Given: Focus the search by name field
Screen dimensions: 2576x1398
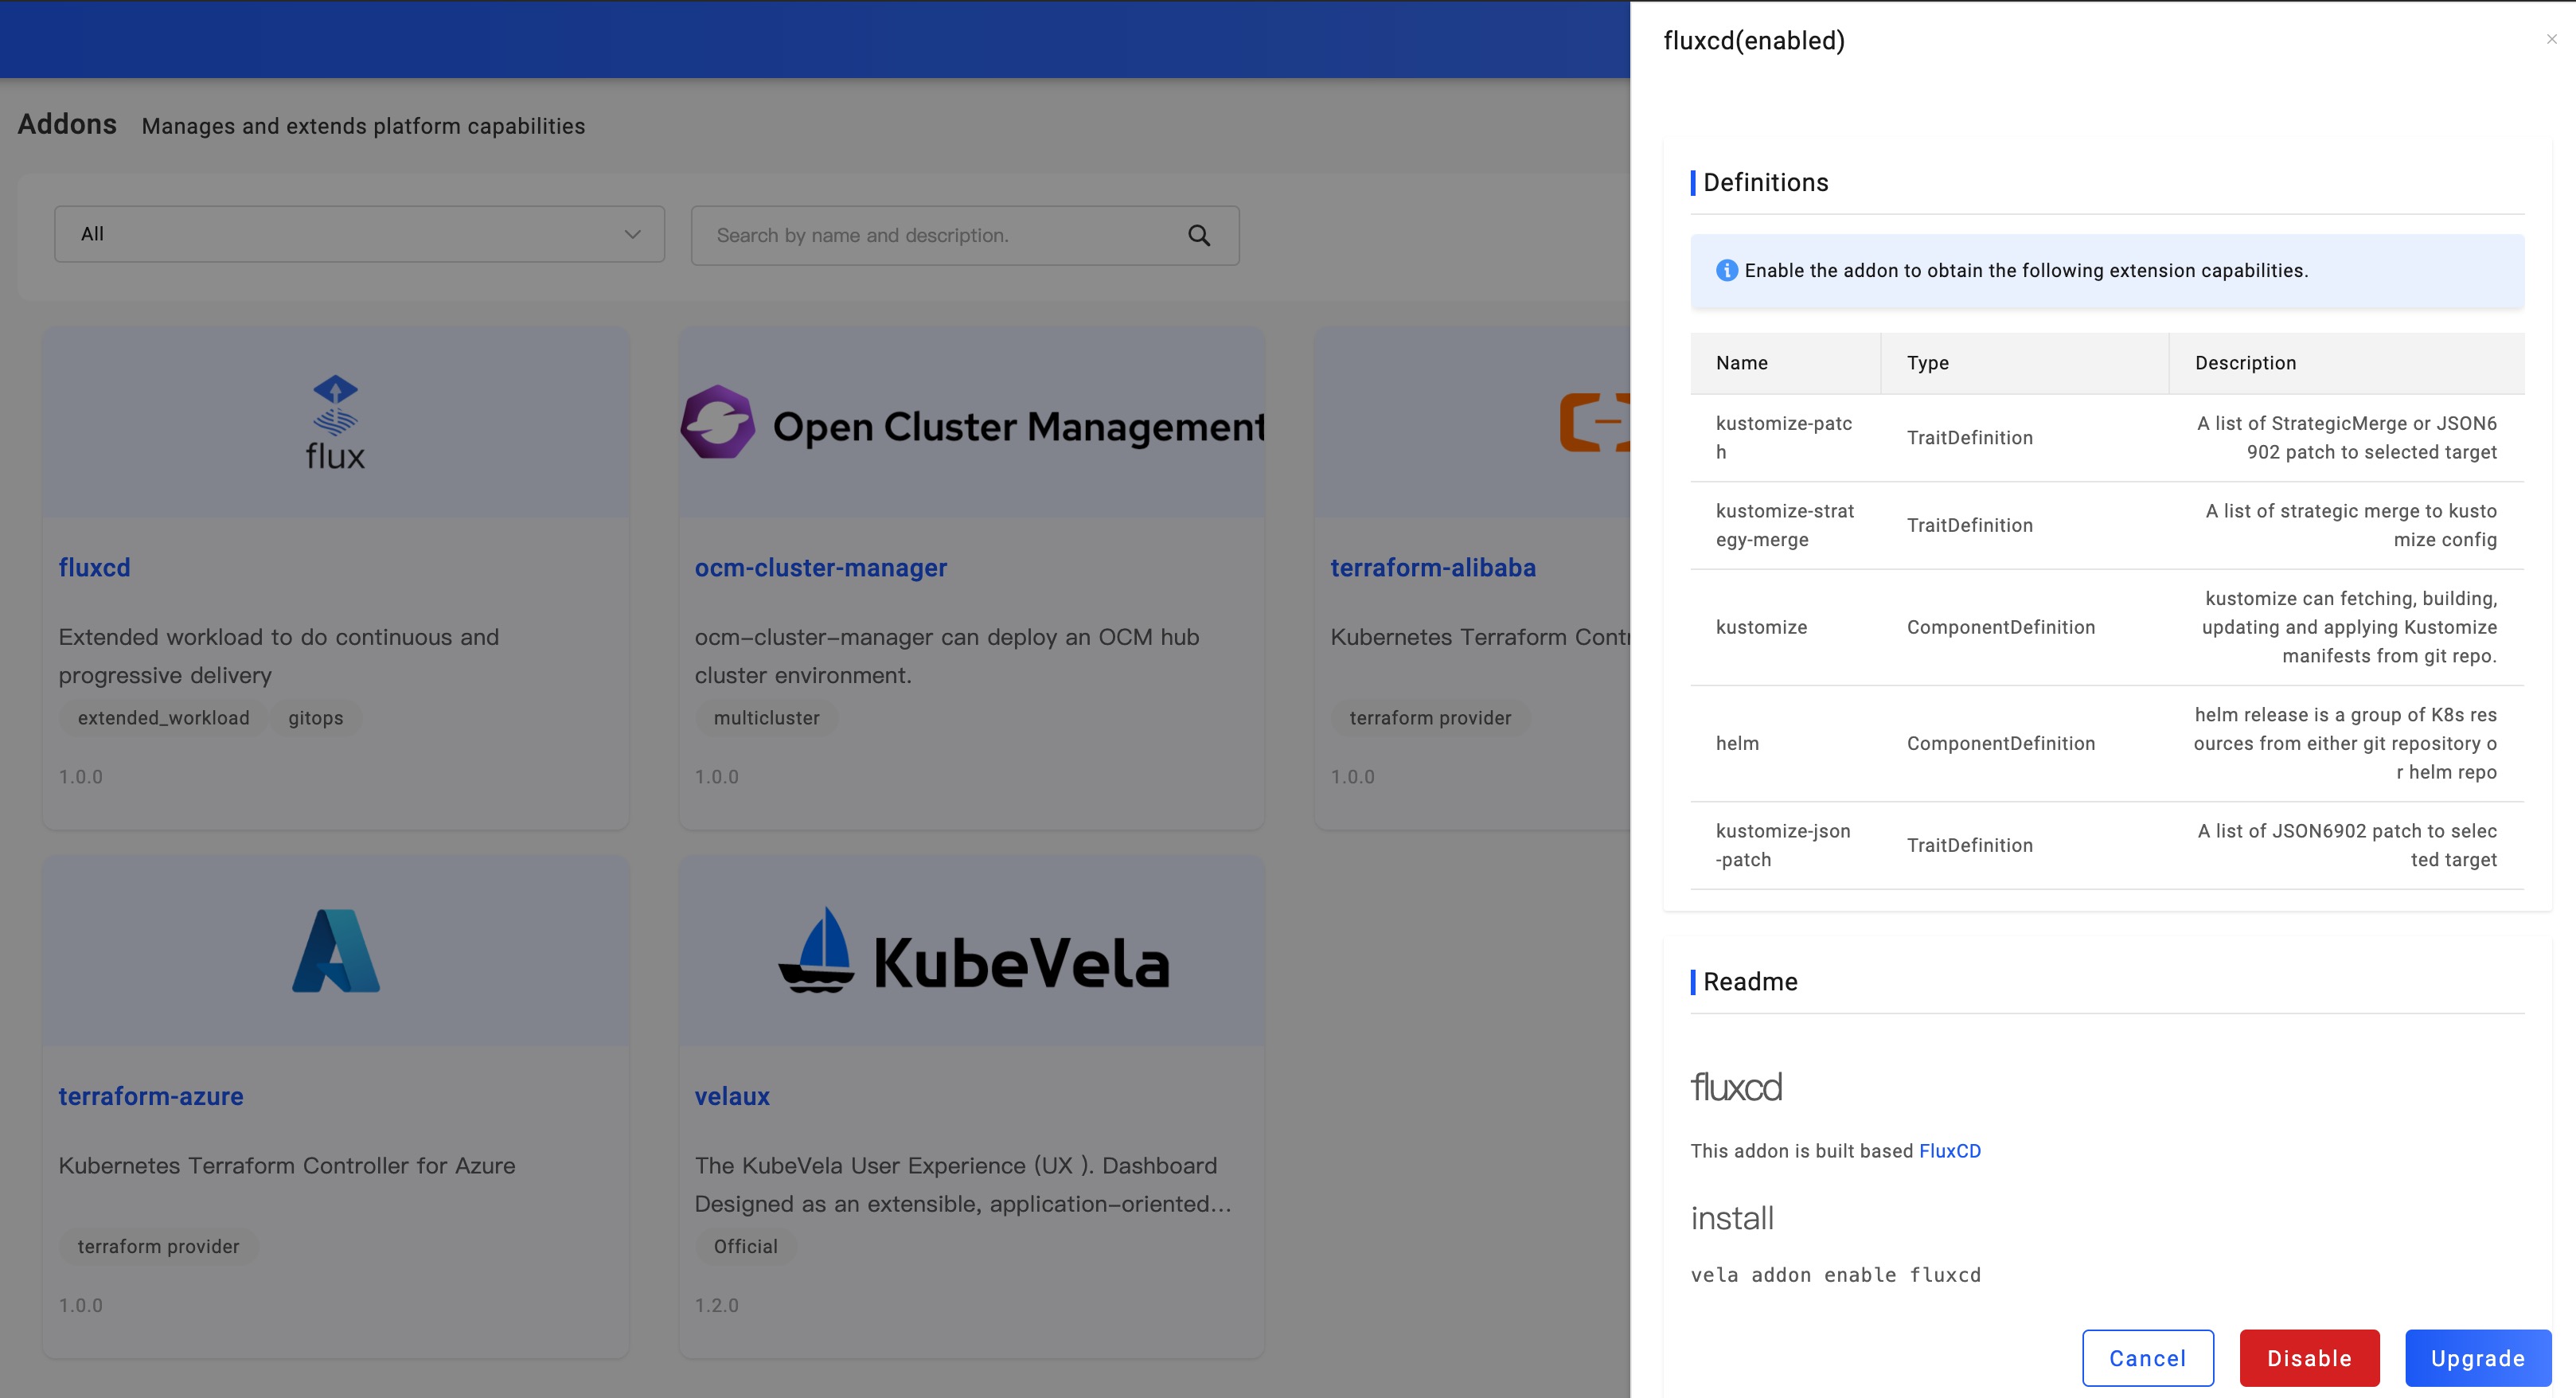Looking at the screenshot, I should tap(940, 236).
